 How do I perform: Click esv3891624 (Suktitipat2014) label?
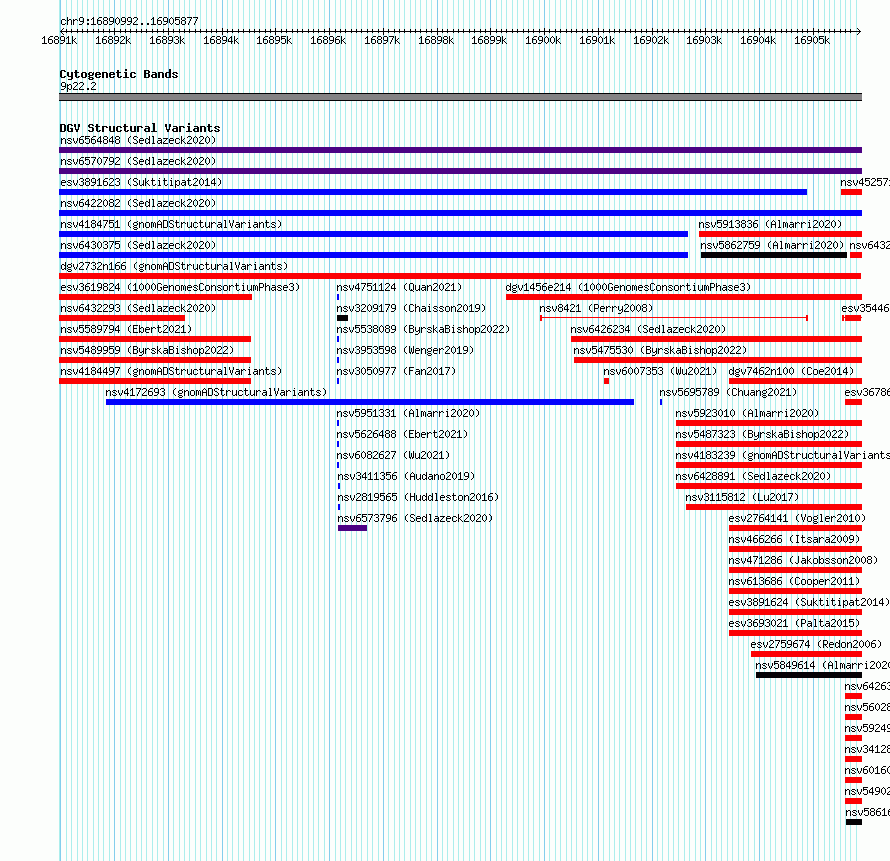pyautogui.click(x=809, y=602)
